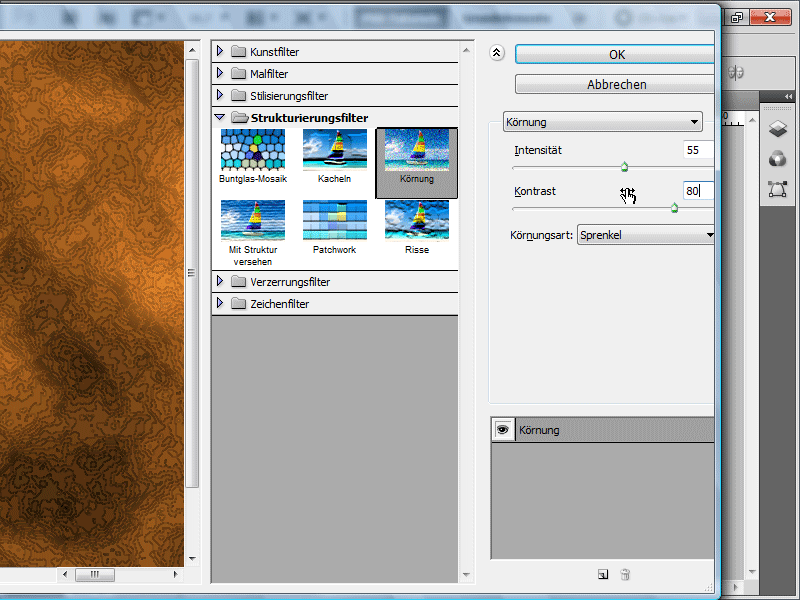800x600 pixels.
Task: Open Layers panel icon in Photoshop dock
Action: 778,129
